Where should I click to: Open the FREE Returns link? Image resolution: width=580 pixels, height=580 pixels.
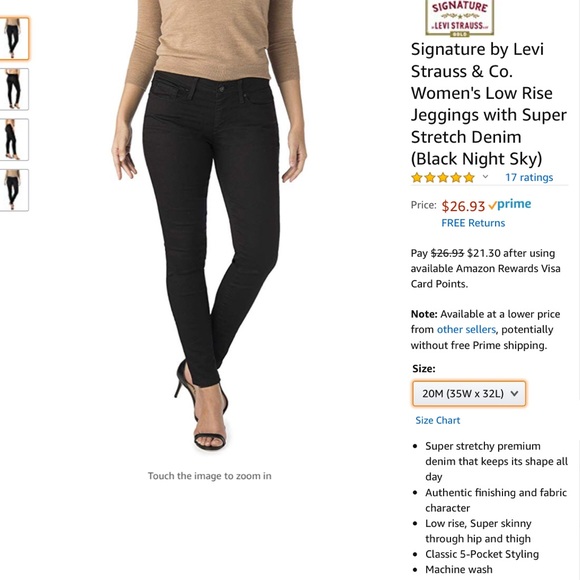point(473,223)
